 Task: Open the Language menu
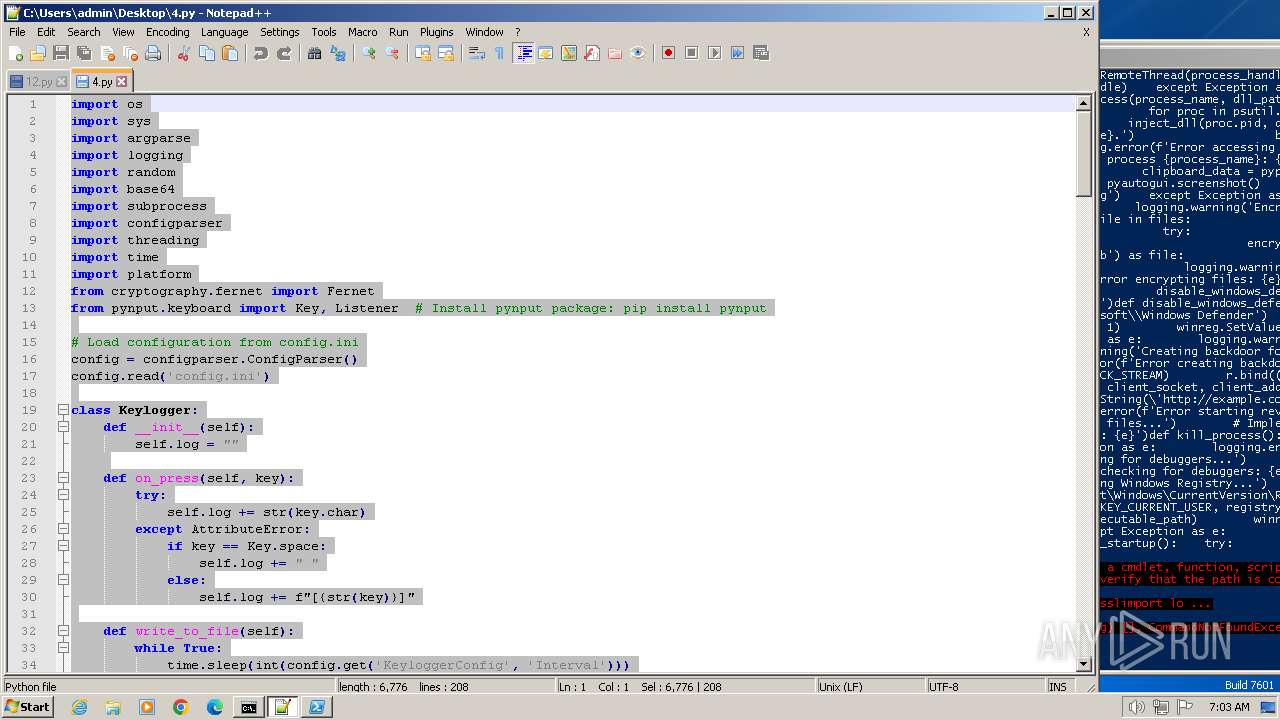click(224, 32)
